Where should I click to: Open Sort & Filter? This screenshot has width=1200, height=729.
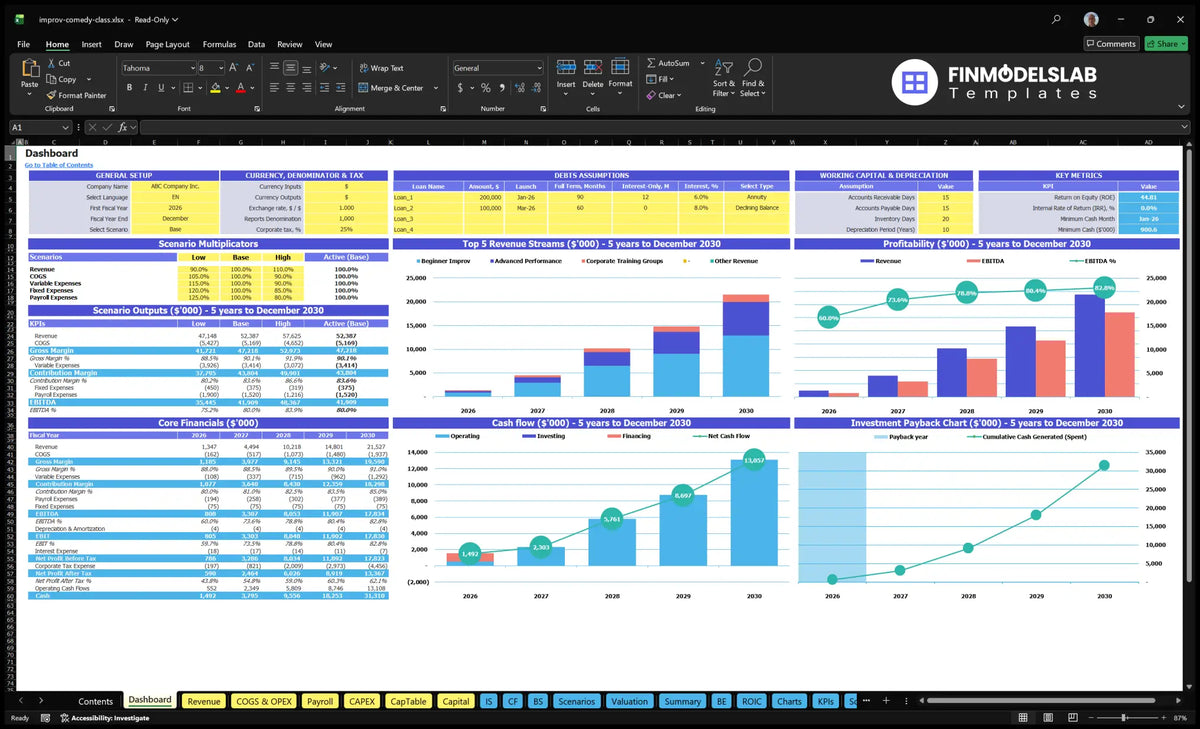click(724, 77)
